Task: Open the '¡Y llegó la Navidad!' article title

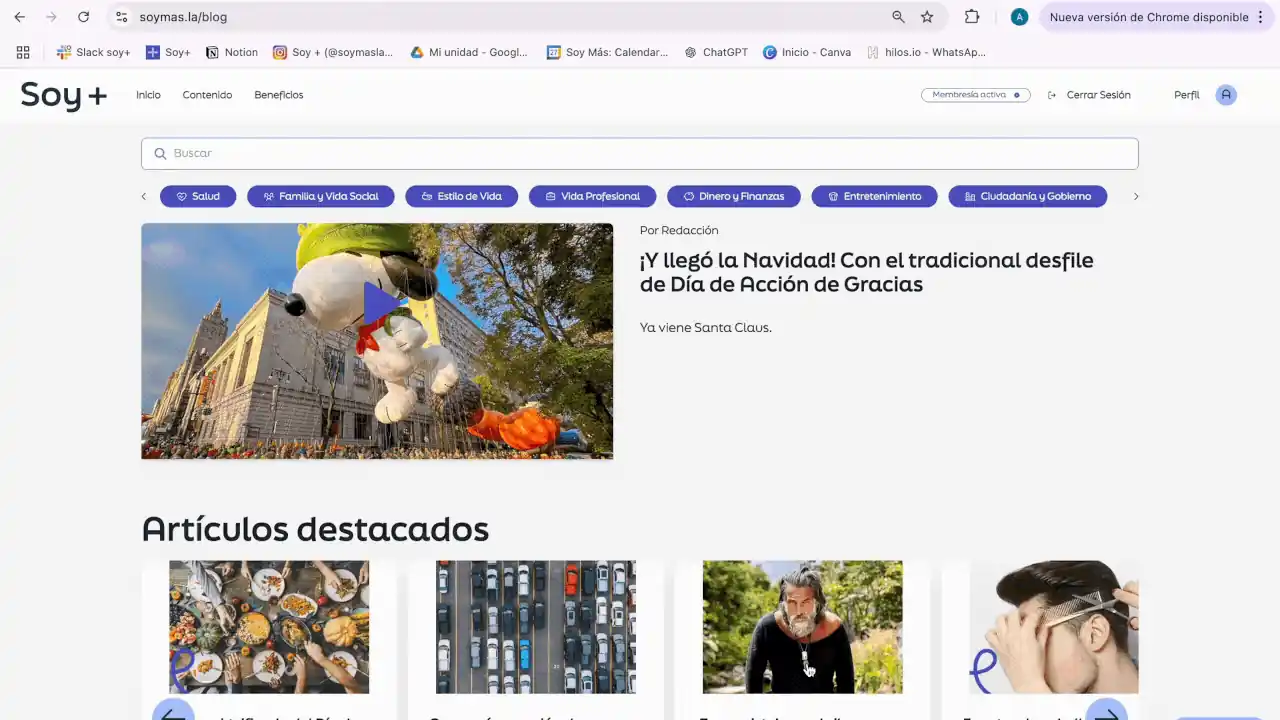Action: click(x=867, y=272)
